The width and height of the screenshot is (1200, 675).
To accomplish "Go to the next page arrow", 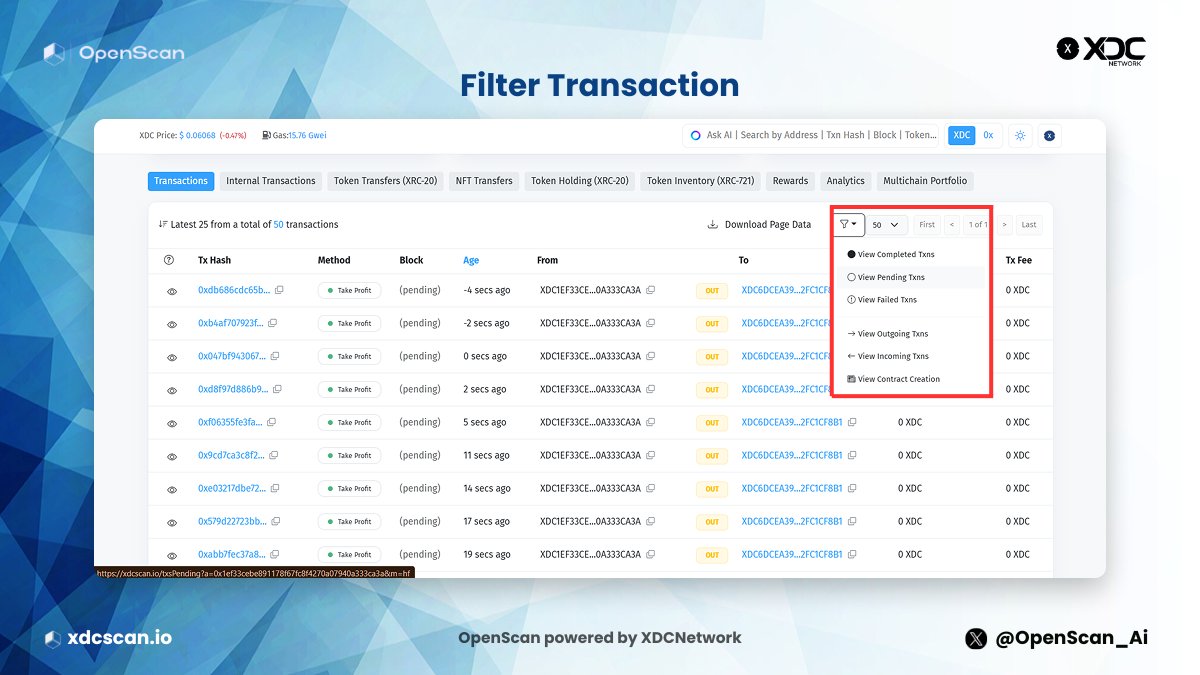I will click(1004, 225).
